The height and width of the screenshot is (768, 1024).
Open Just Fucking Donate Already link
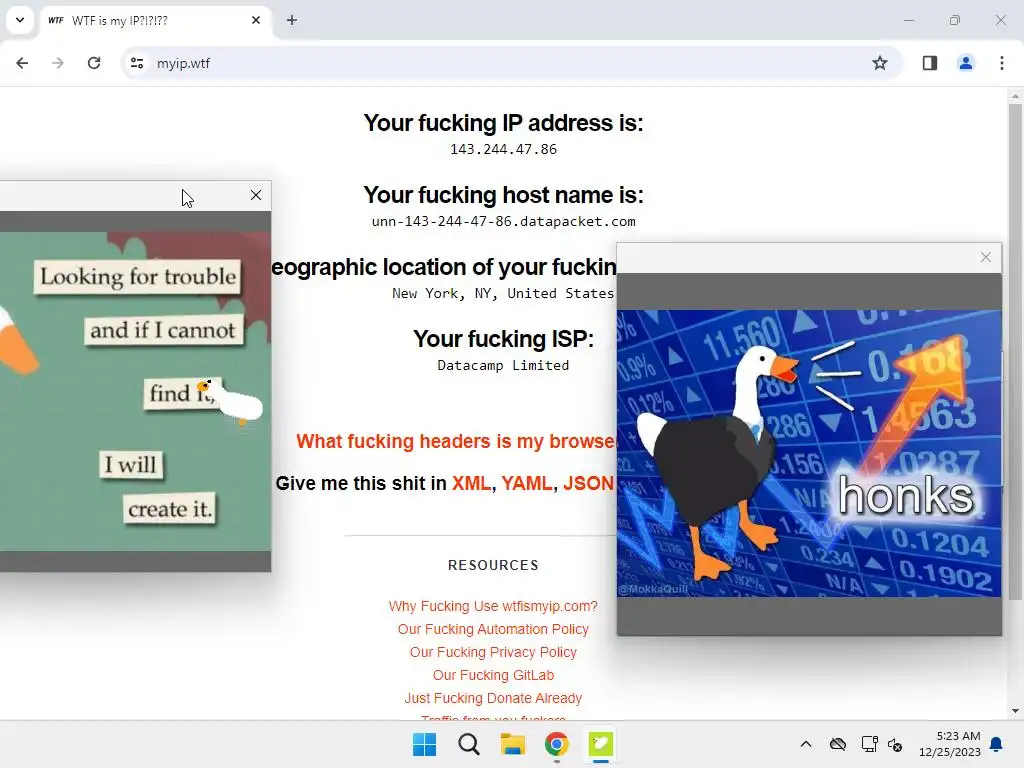click(x=493, y=698)
